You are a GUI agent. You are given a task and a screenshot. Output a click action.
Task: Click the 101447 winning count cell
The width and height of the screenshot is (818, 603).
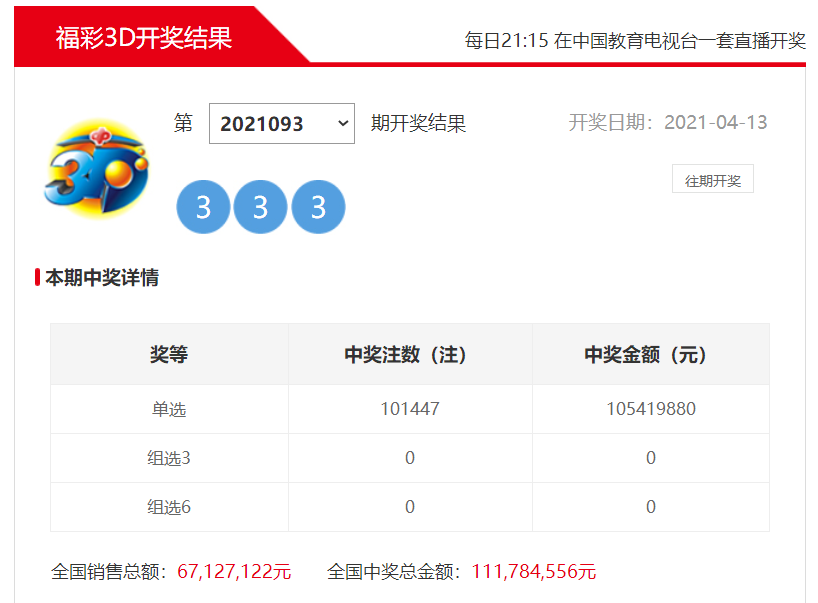410,409
